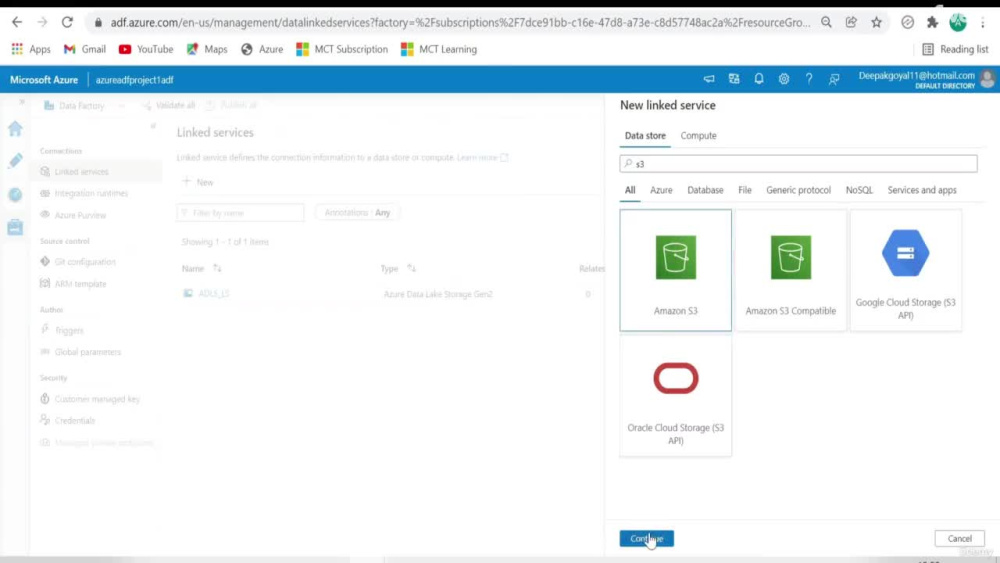Filter connectors by the Azure category
The height and width of the screenshot is (563, 1000).
[x=661, y=190]
